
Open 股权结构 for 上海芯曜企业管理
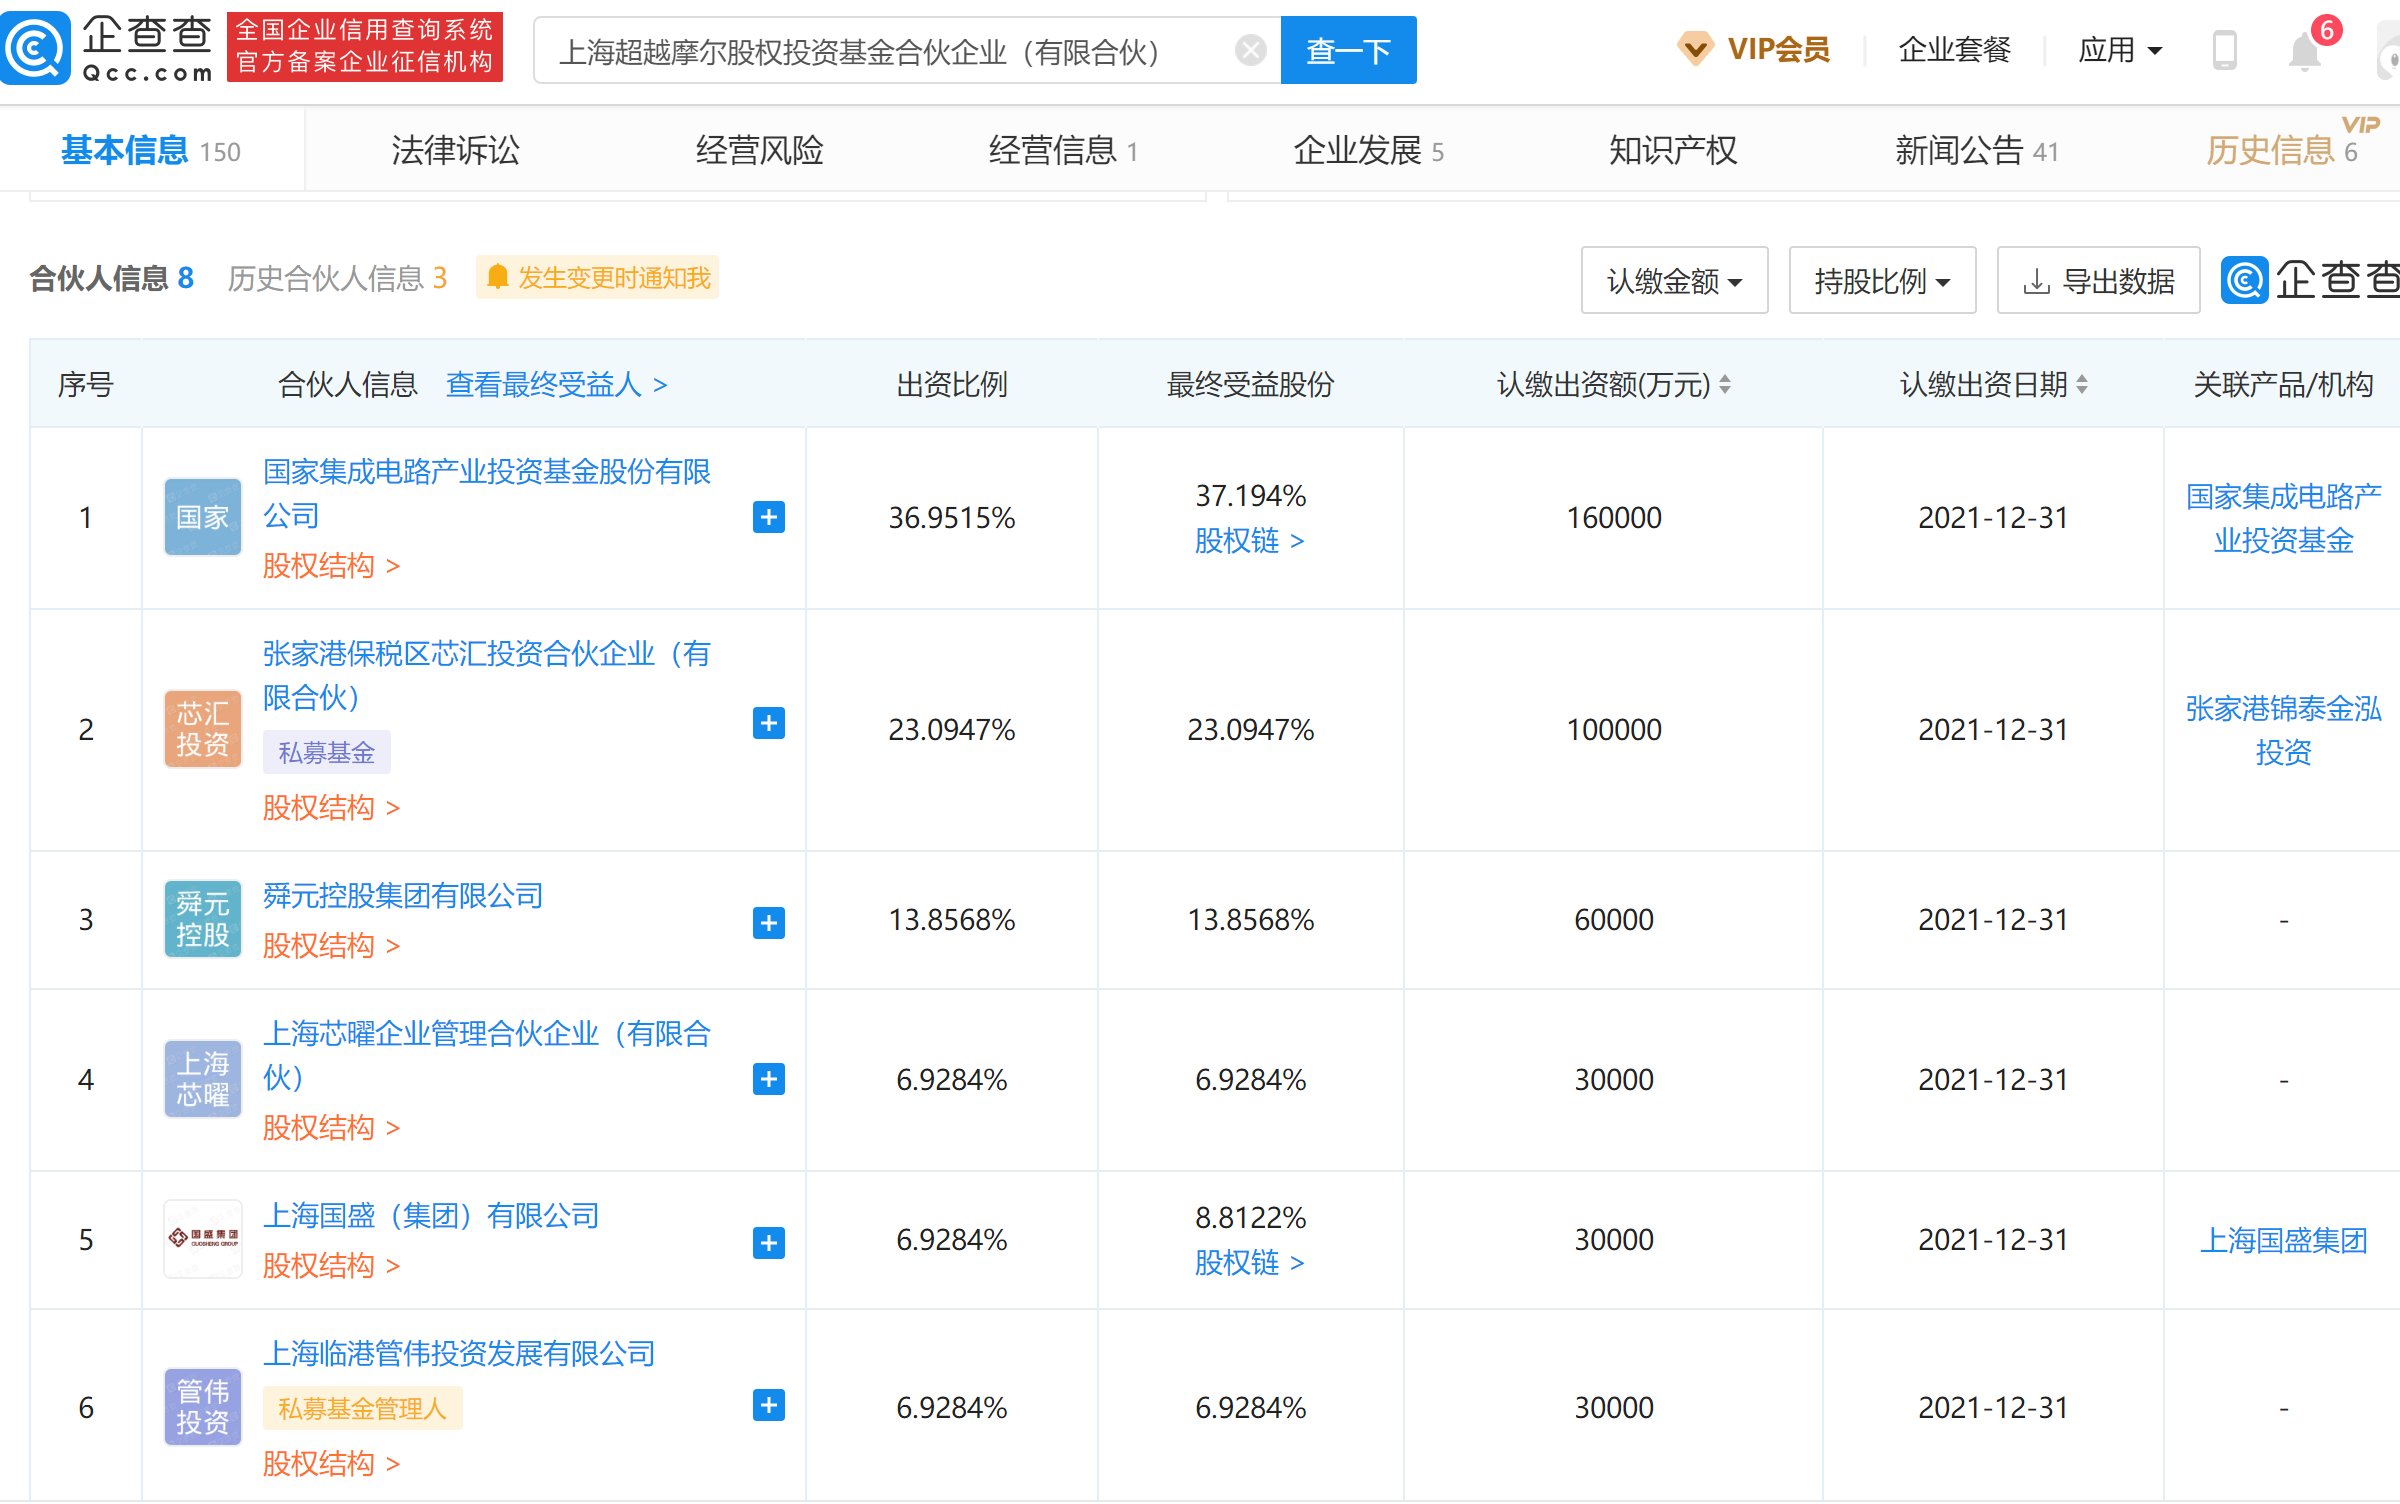[331, 1128]
